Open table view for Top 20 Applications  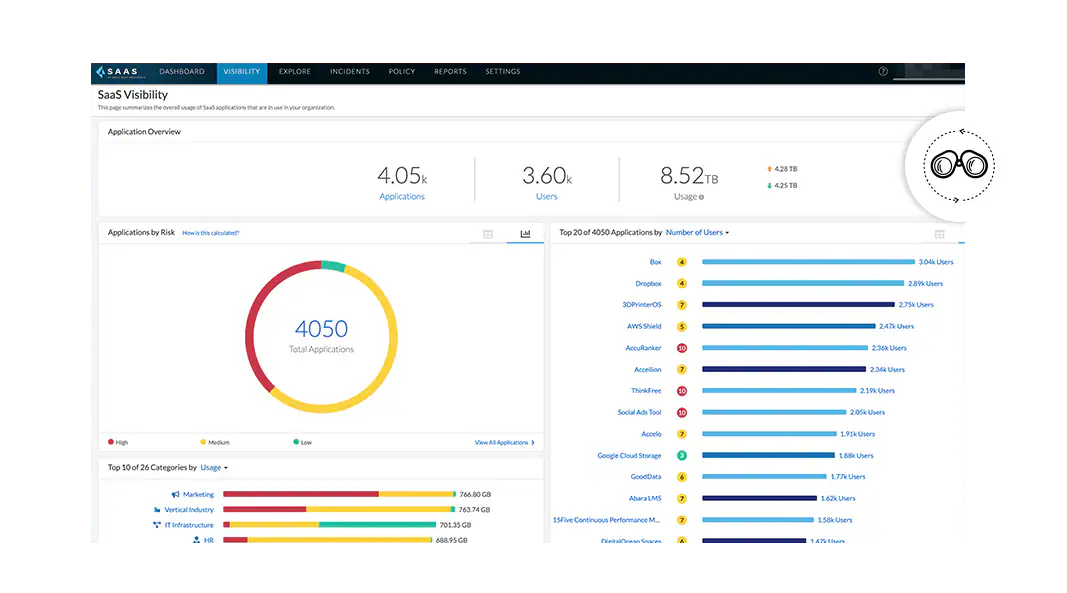(939, 233)
